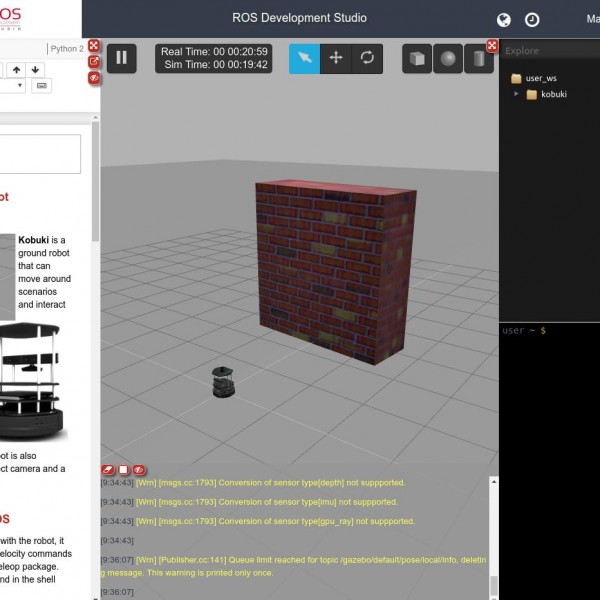Image resolution: width=600 pixels, height=600 pixels.
Task: Click the empty notebook cell input box
Action: coord(40,153)
